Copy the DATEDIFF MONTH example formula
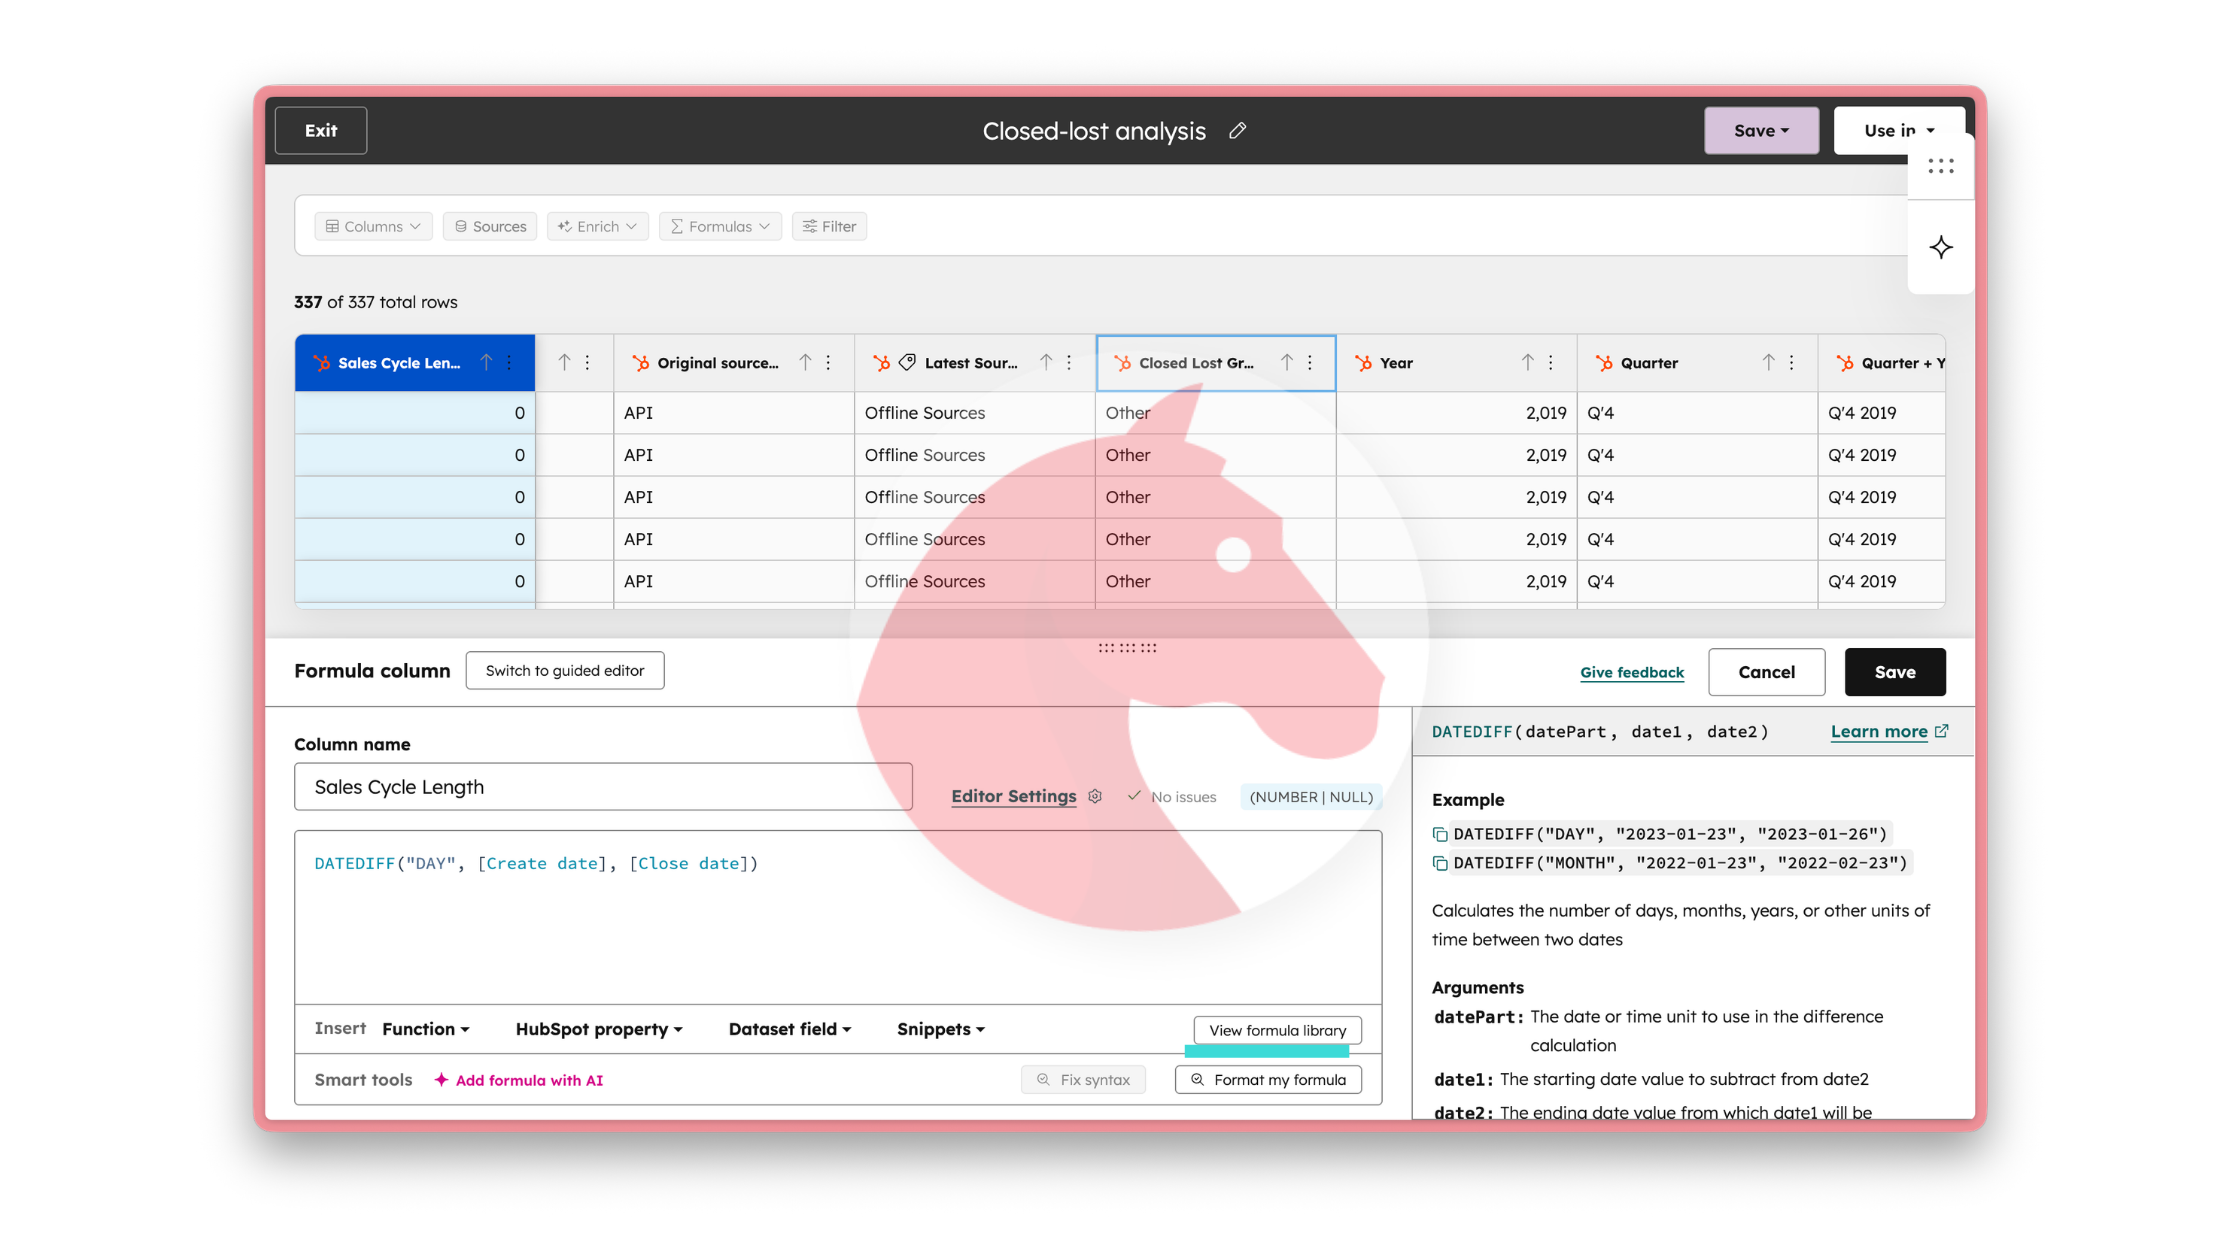2240x1260 pixels. (1440, 864)
